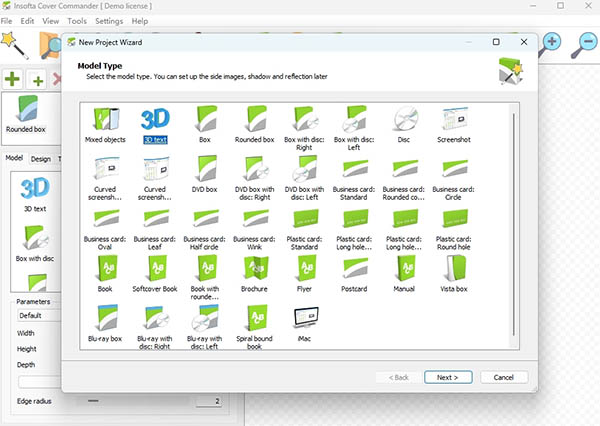Open the Edit menu

[x=27, y=21]
